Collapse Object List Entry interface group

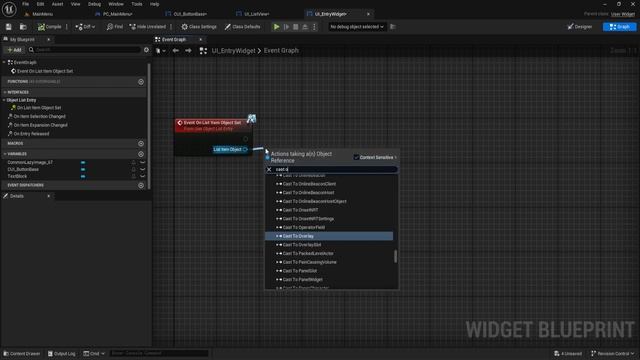click(x=4, y=100)
